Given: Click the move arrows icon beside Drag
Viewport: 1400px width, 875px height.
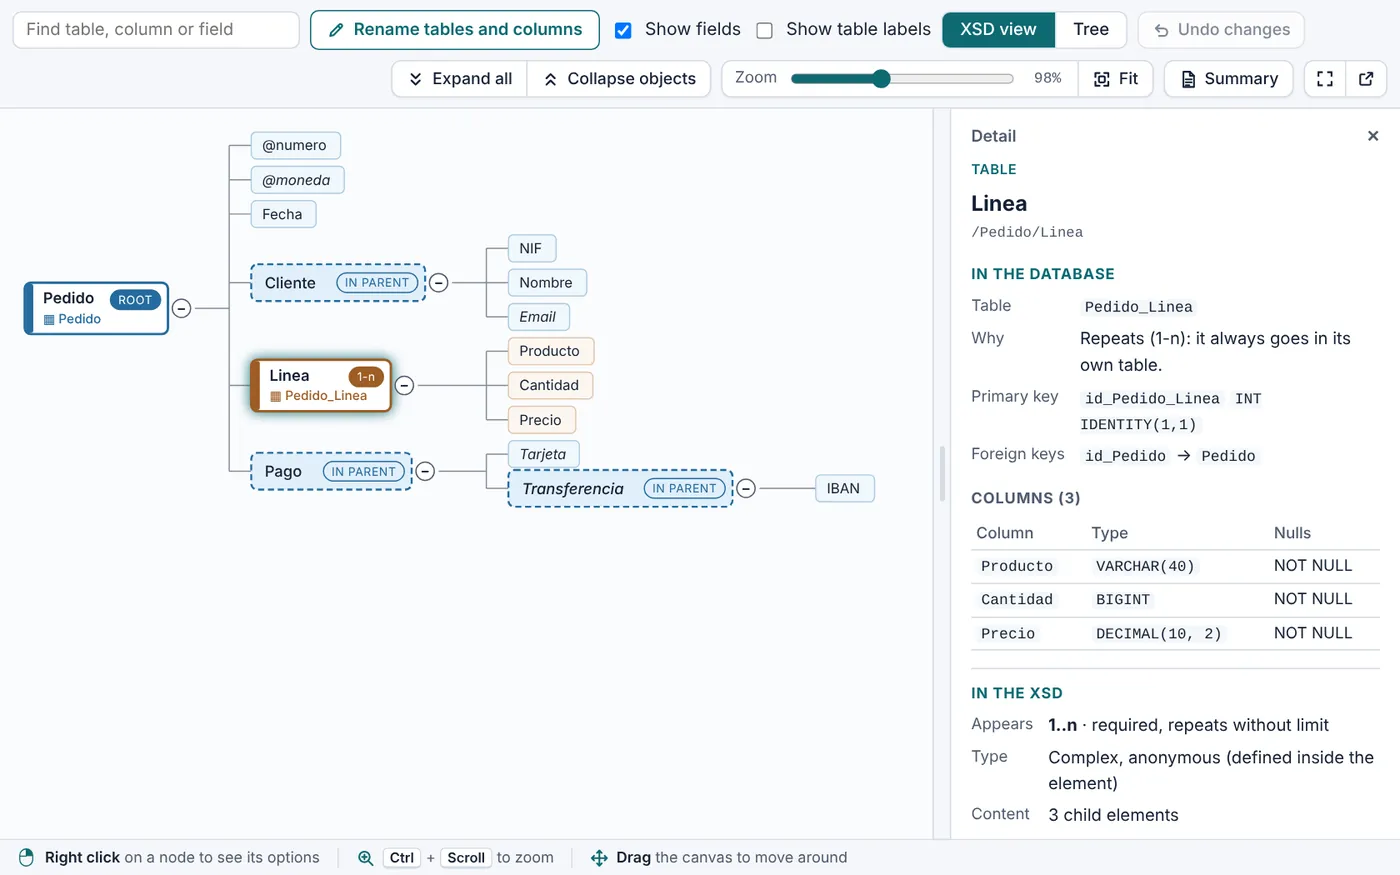Looking at the screenshot, I should pyautogui.click(x=599, y=858).
